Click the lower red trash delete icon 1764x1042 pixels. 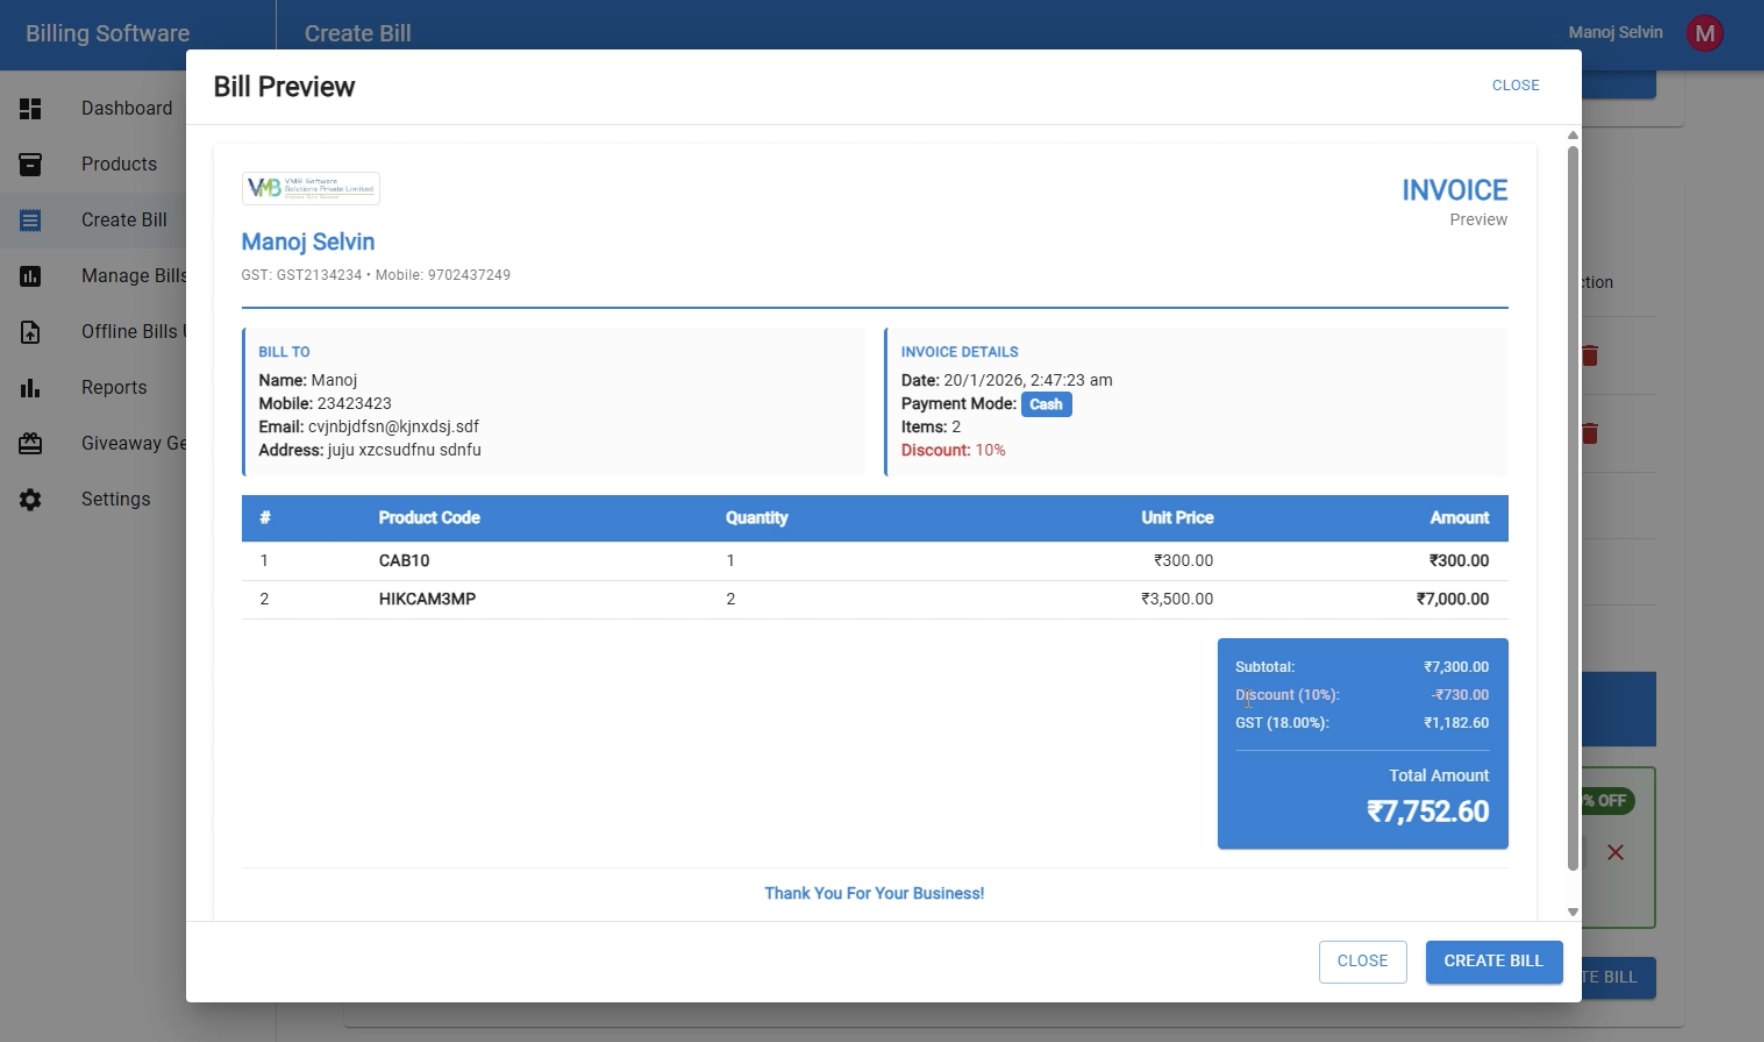click(1592, 433)
